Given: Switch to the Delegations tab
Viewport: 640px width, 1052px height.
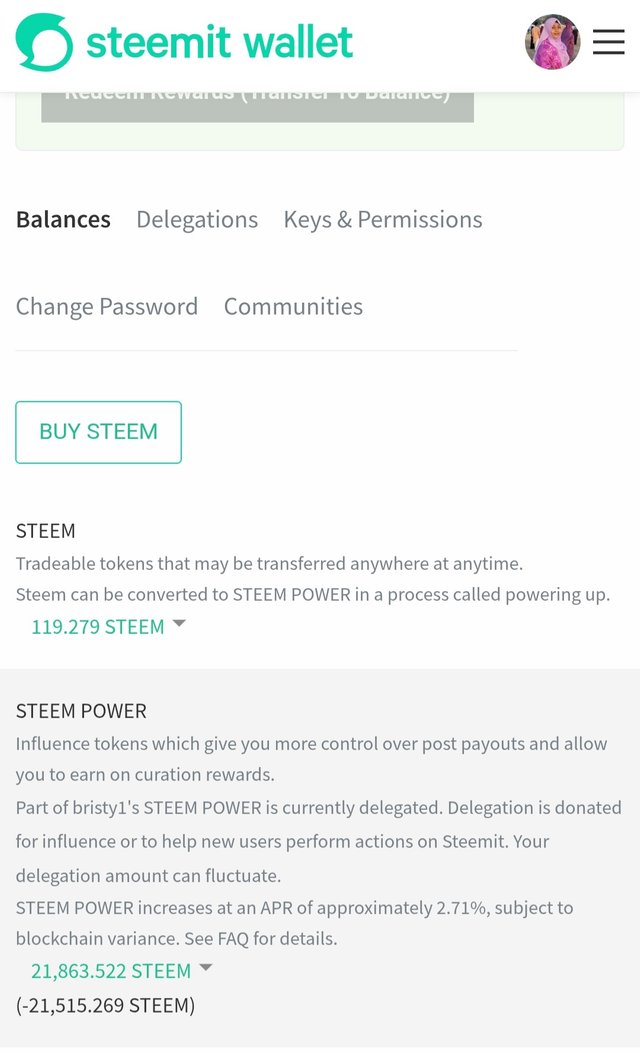Looking at the screenshot, I should pyautogui.click(x=197, y=219).
